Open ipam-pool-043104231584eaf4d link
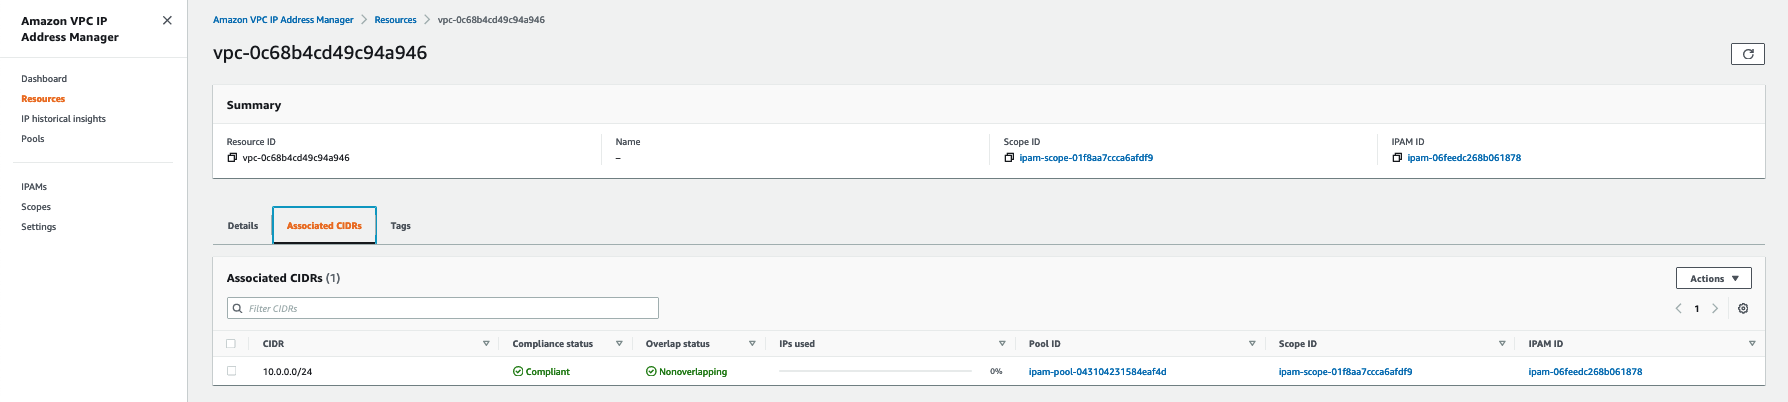Viewport: 1788px width, 402px height. [1097, 372]
